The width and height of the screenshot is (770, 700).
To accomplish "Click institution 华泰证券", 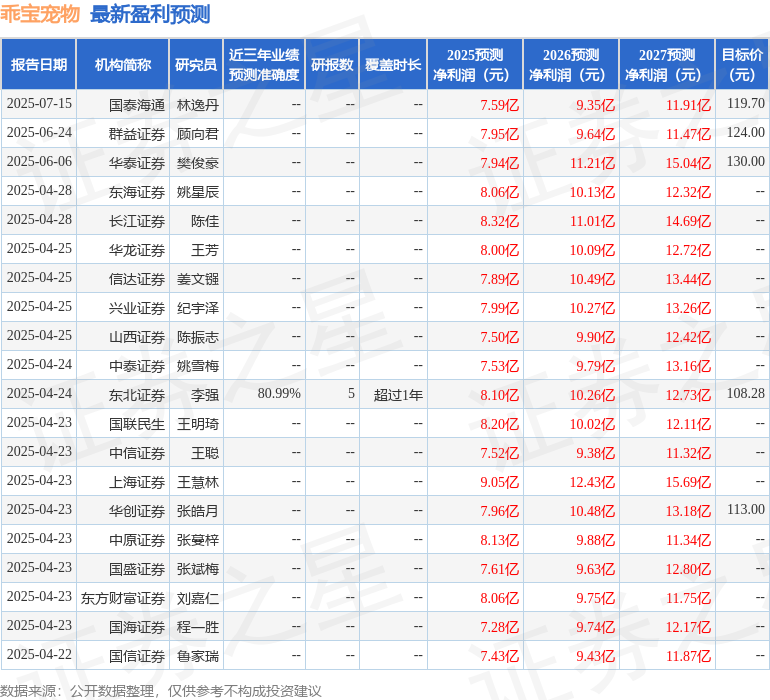I will [x=137, y=163].
